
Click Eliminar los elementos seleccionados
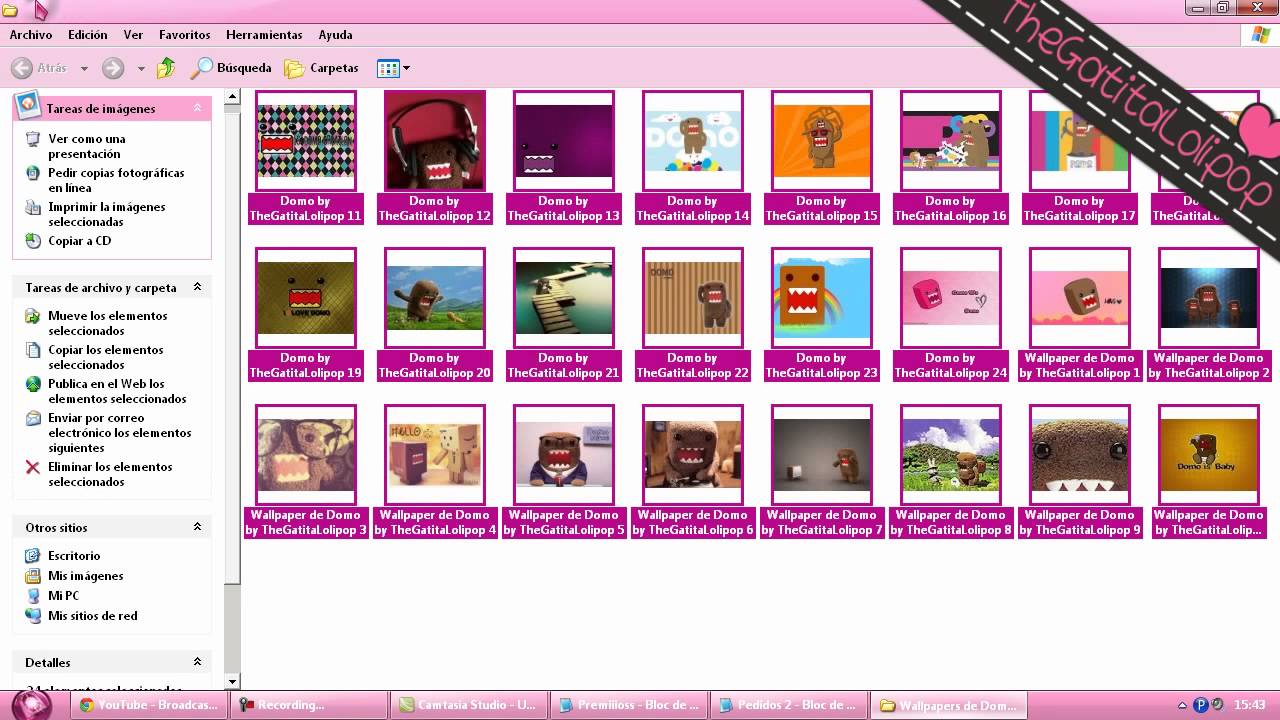110,474
